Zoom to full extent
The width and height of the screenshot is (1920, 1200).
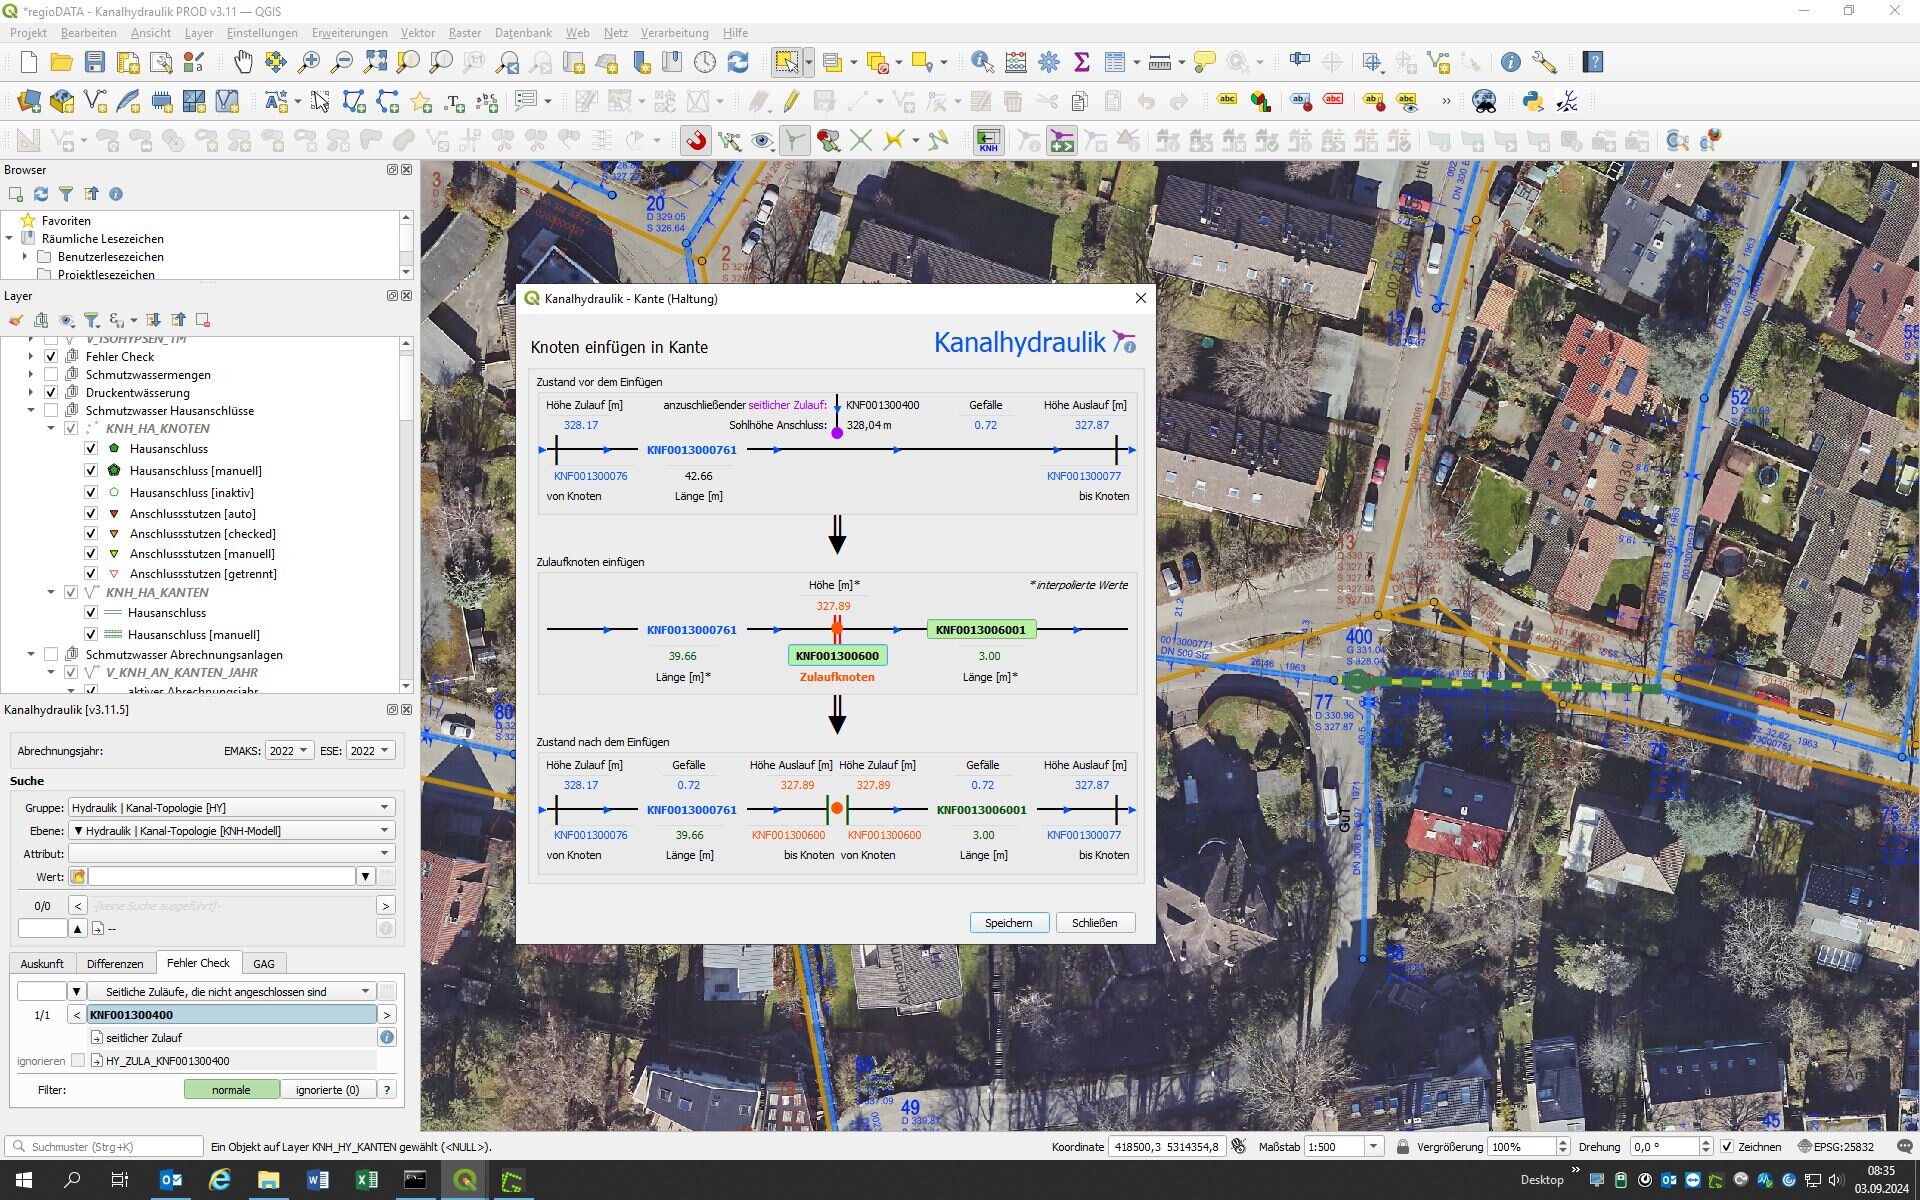tap(375, 62)
